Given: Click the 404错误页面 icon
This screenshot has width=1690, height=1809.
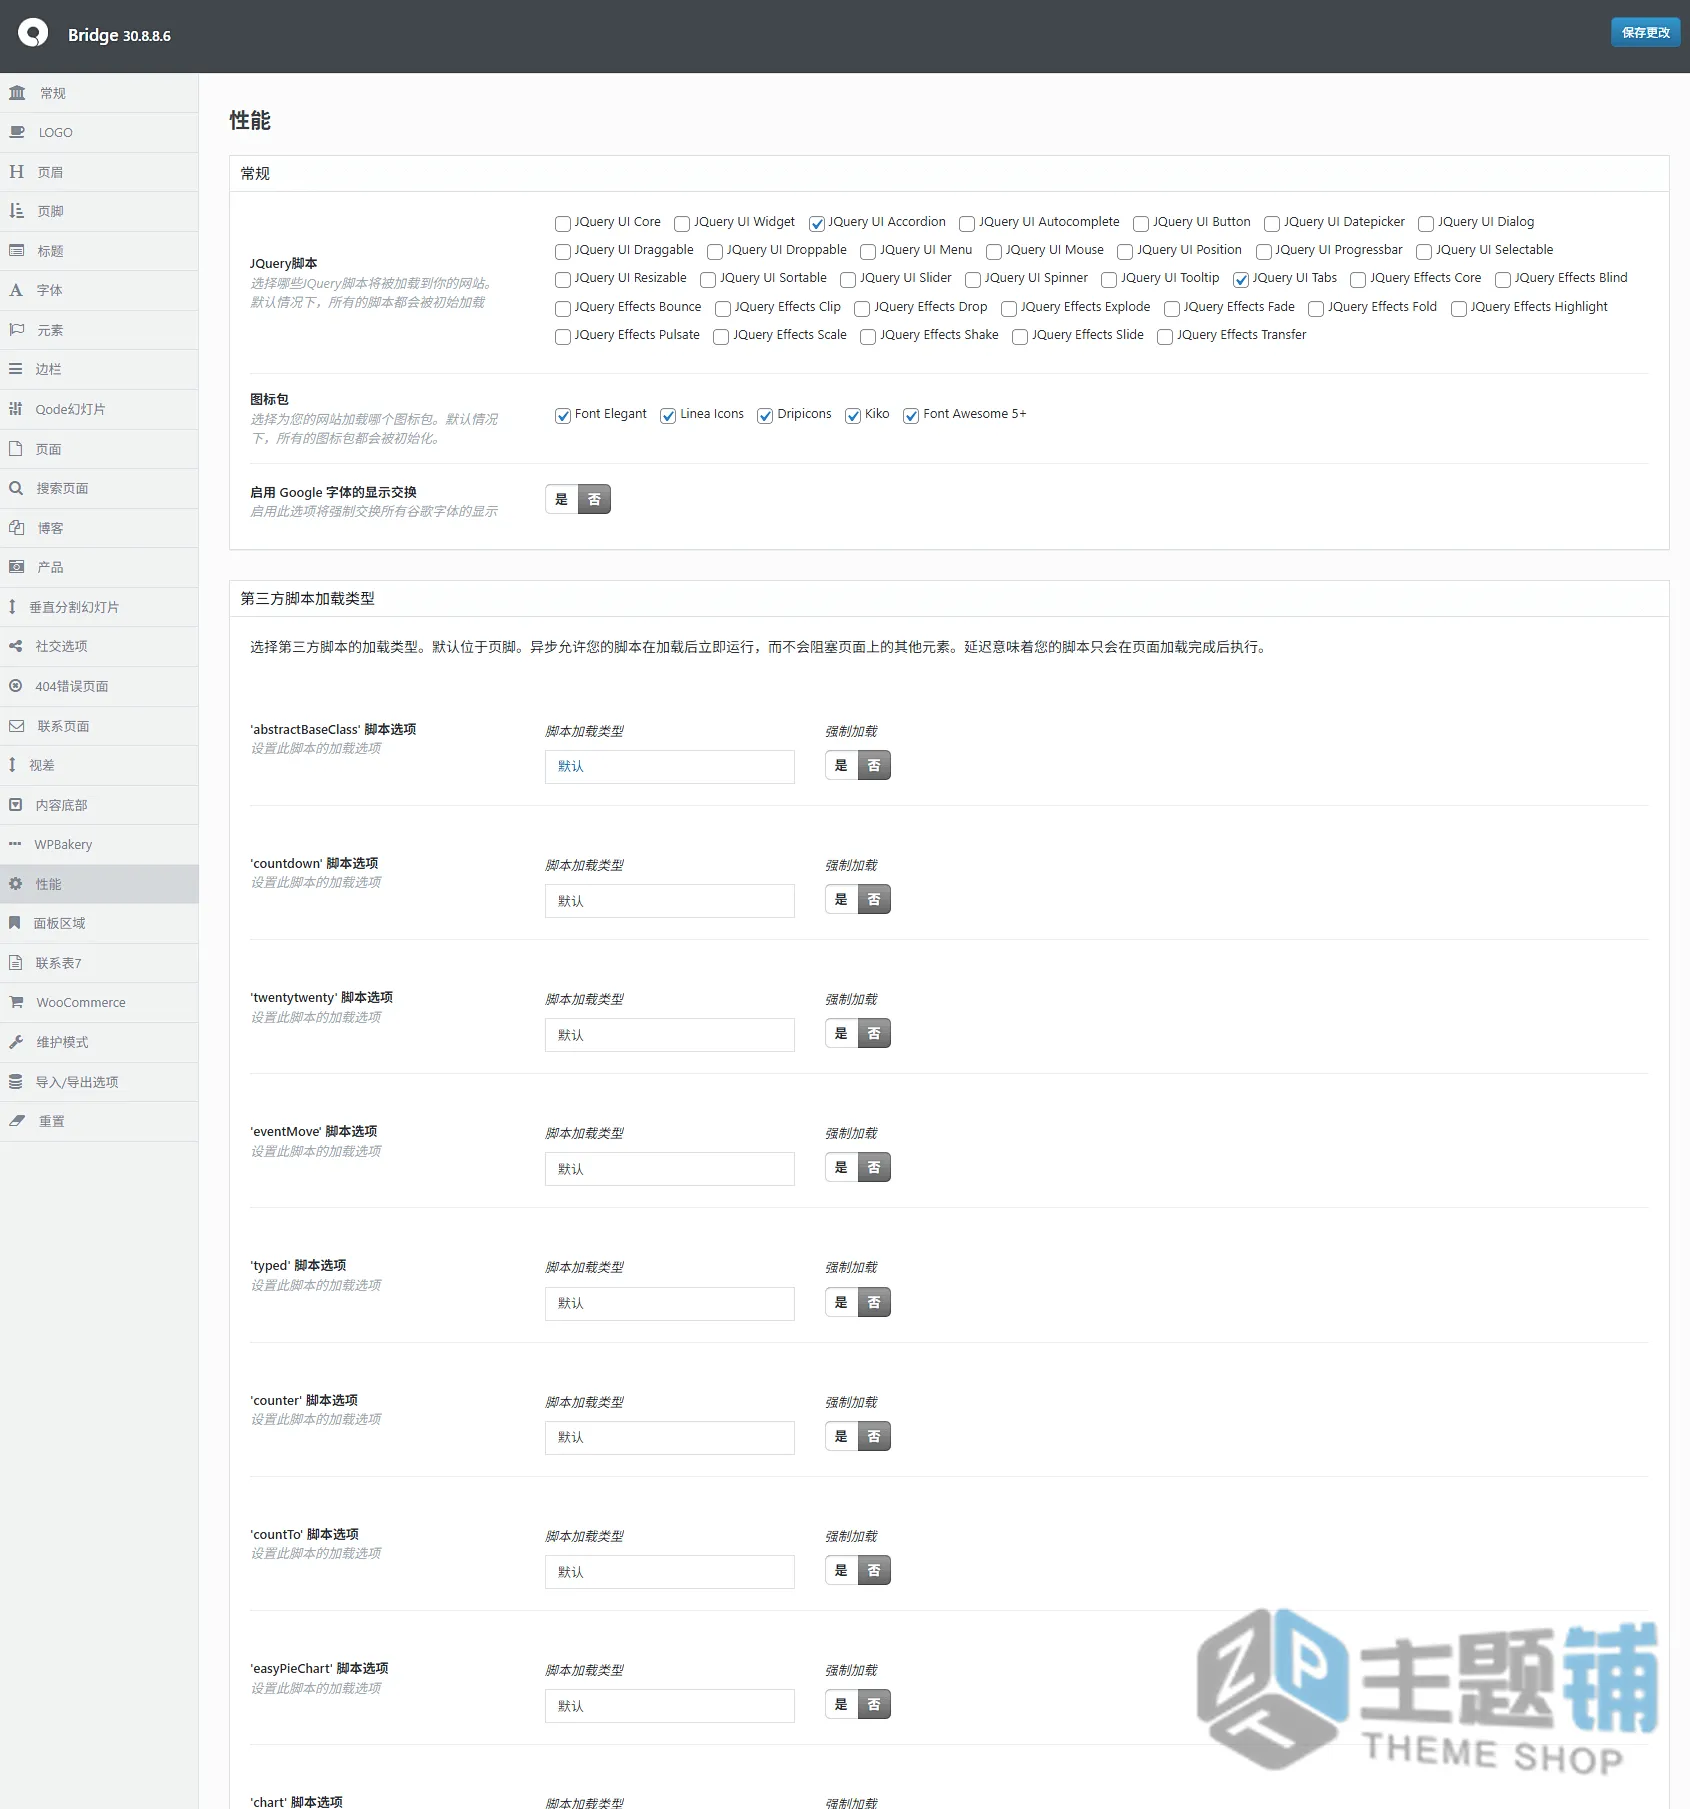Looking at the screenshot, I should [16, 686].
